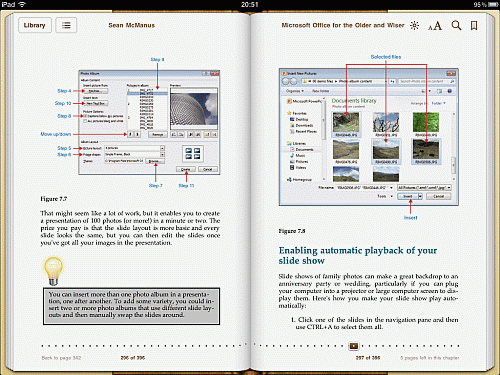Image resolution: width=500 pixels, height=375 pixels.
Task: Tap the Figure 7.7 Photo Album dialog image
Action: [149, 122]
